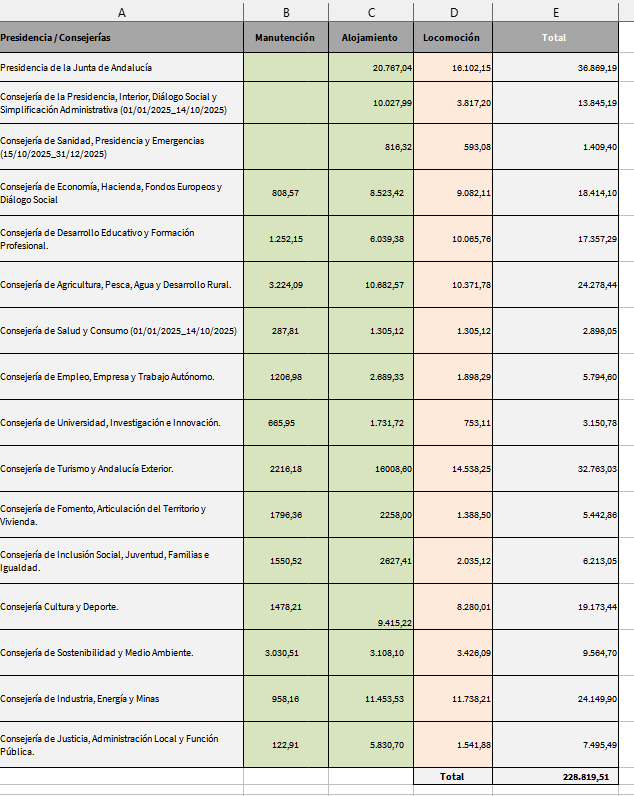Image resolution: width=634 pixels, height=796 pixels.
Task: Select column A header
Action: 121,13
